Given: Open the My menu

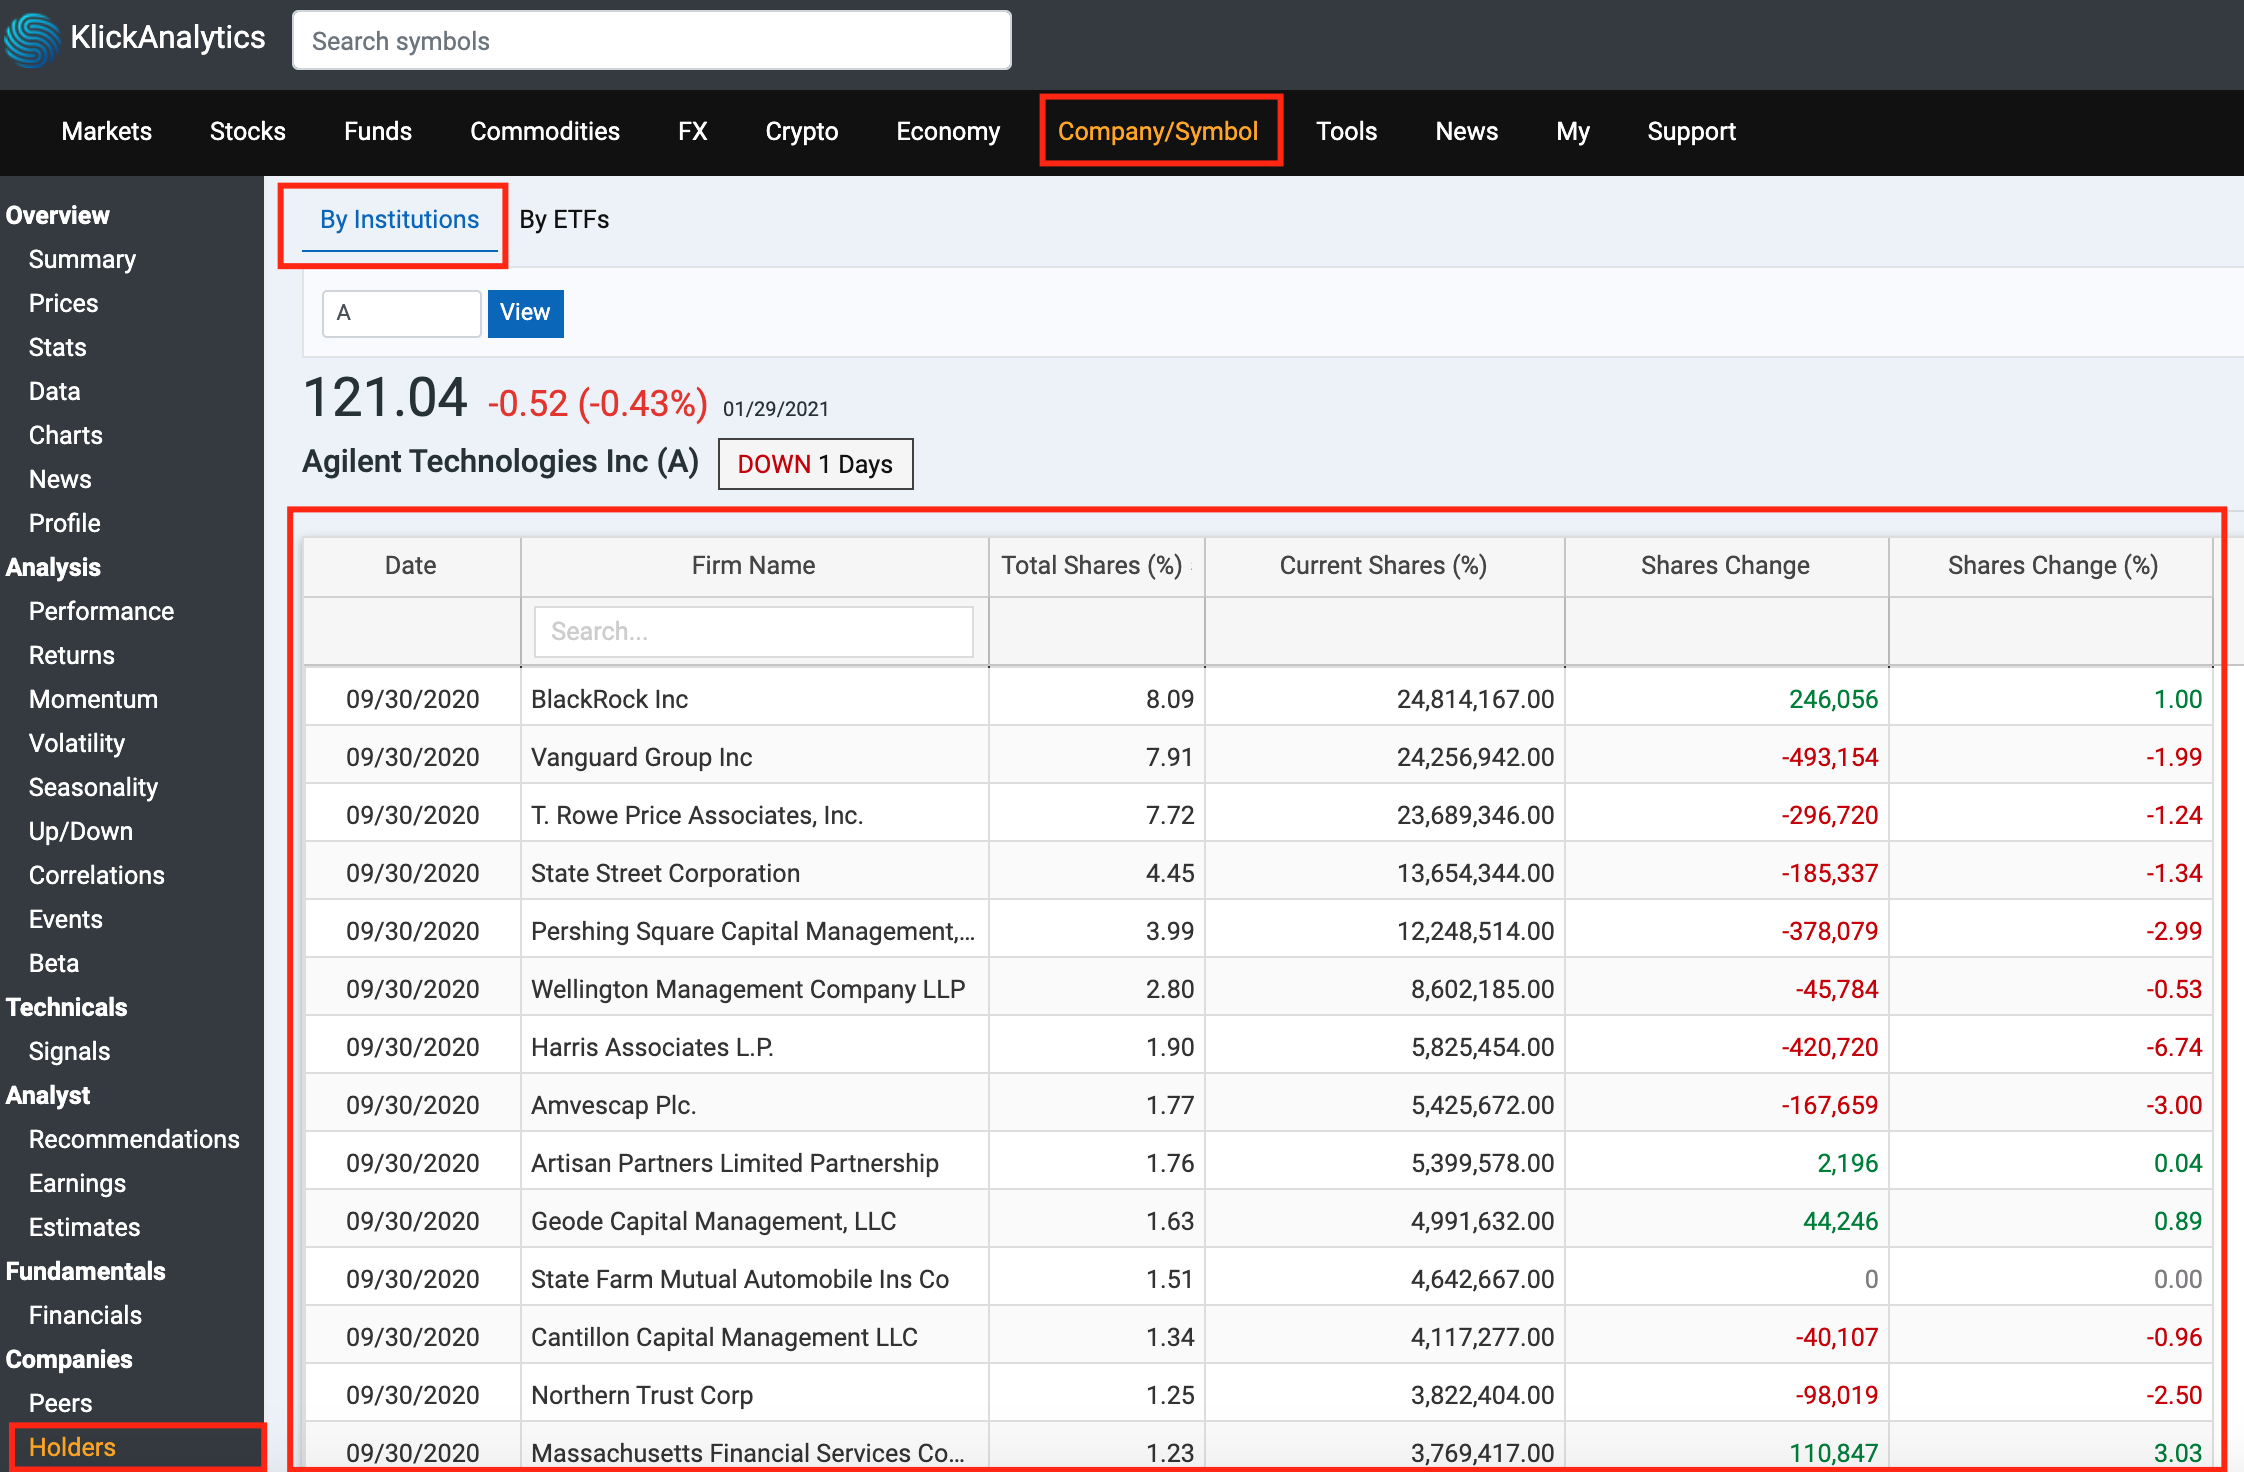Looking at the screenshot, I should [1572, 131].
